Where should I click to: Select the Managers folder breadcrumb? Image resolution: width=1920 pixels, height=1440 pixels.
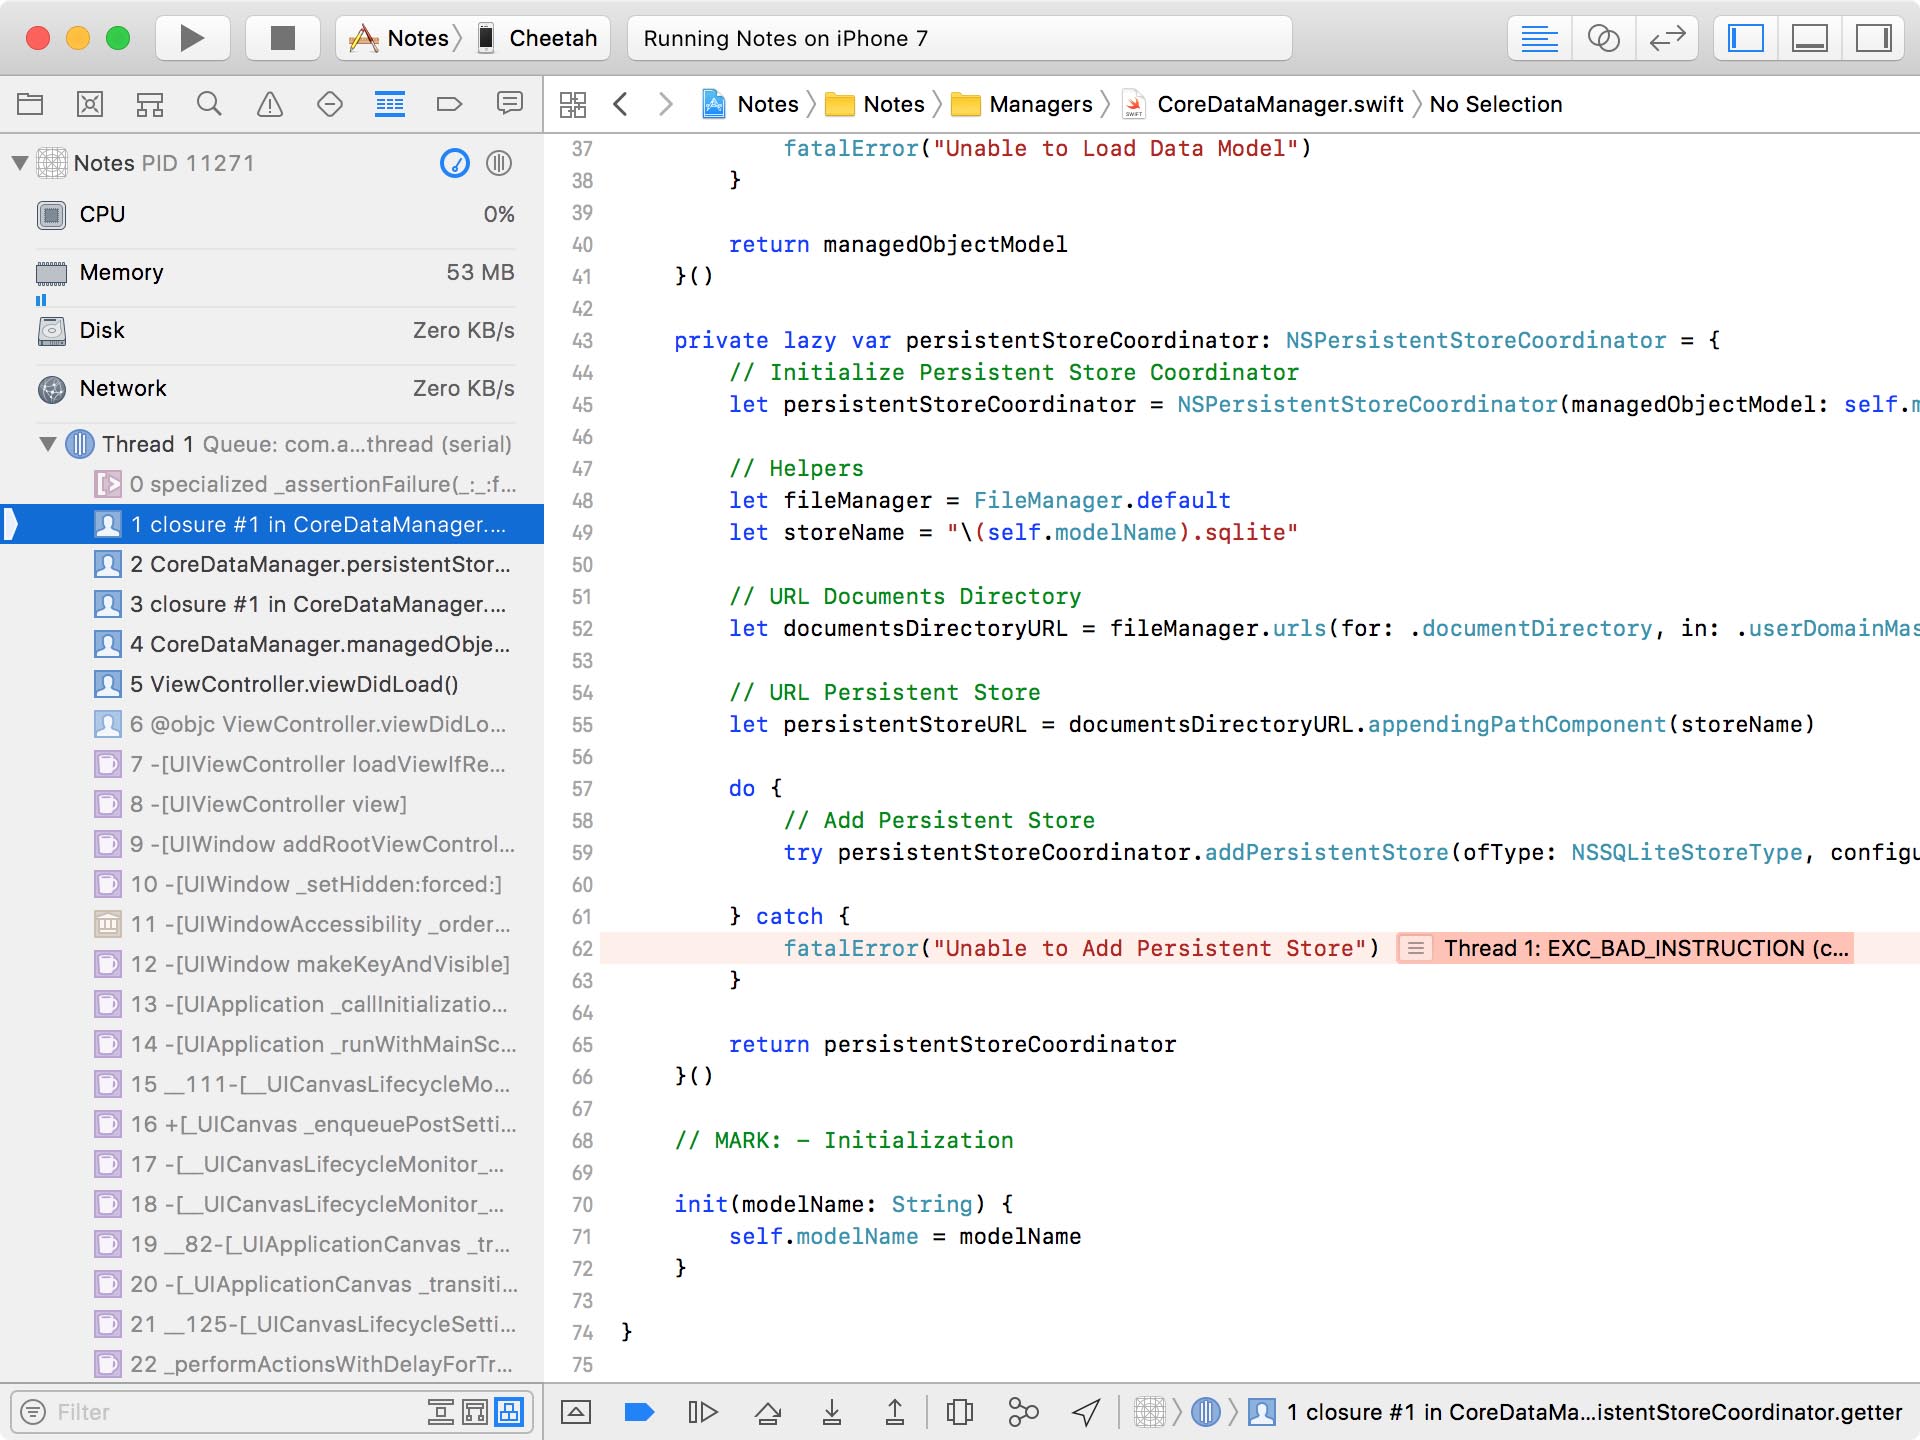point(1039,104)
